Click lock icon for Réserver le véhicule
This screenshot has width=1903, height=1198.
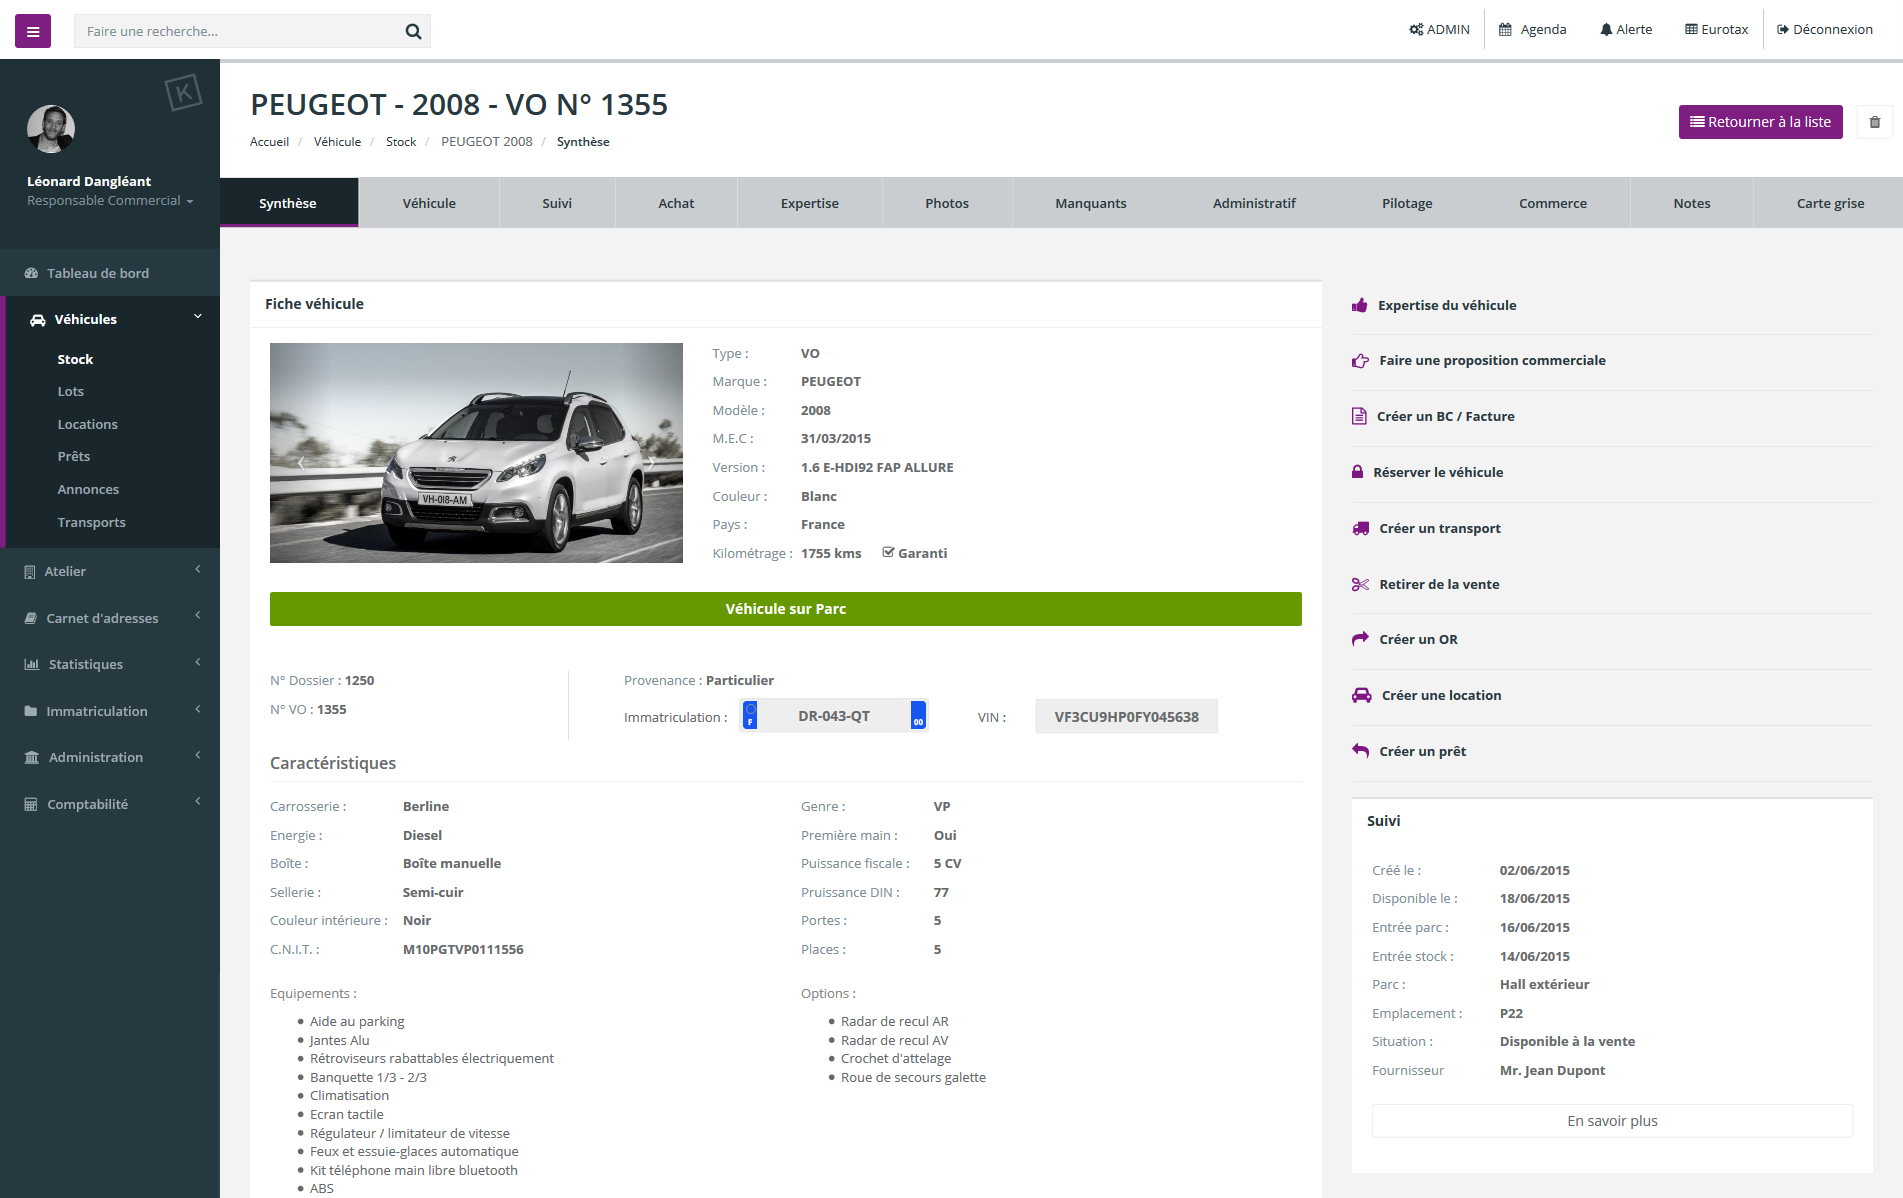[1357, 472]
